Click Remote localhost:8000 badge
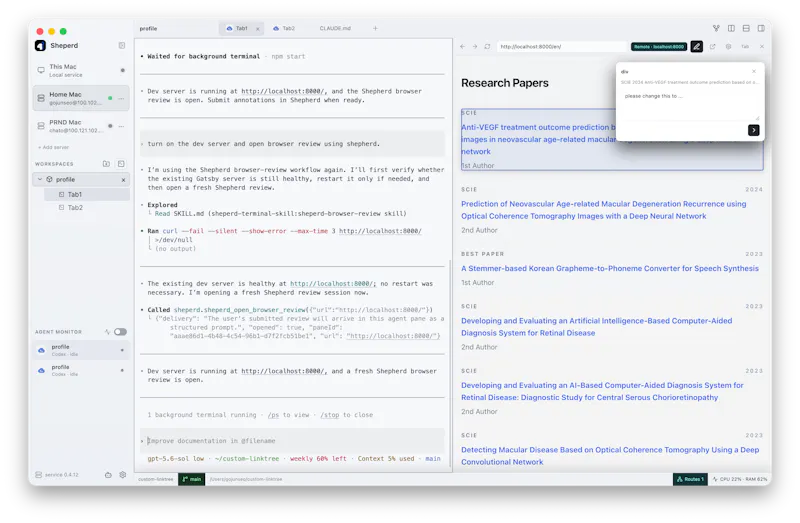800x523 pixels. [x=659, y=46]
